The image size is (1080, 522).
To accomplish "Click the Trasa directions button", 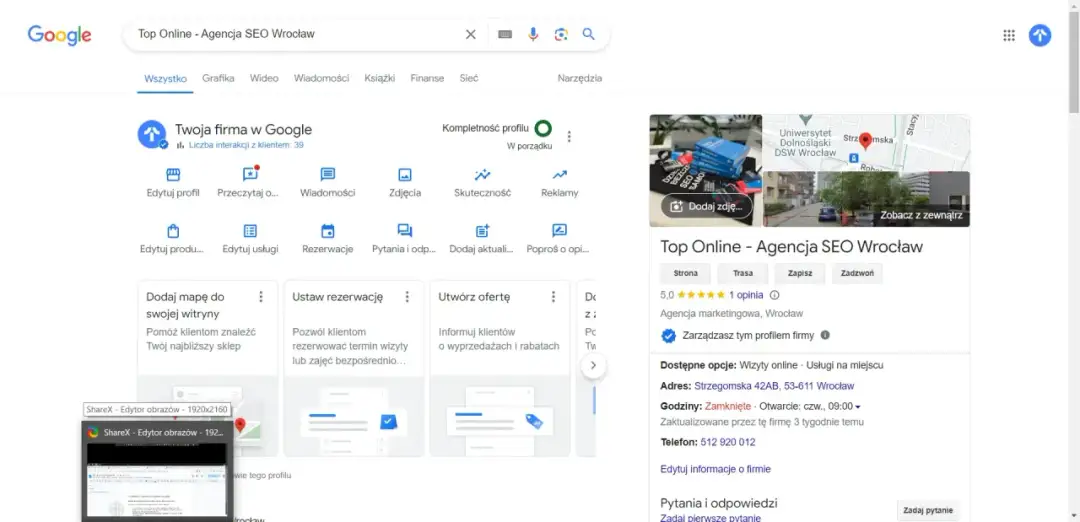I will [742, 273].
